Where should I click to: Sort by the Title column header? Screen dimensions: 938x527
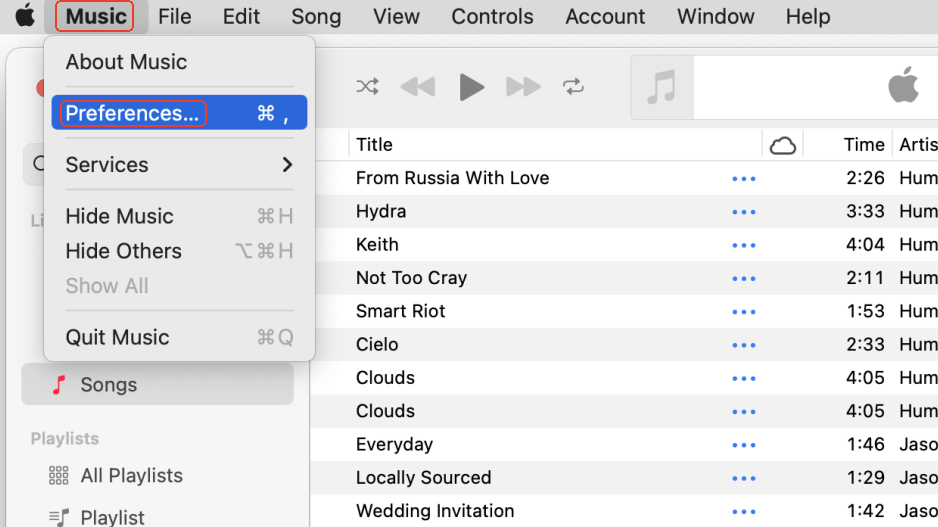coord(374,145)
